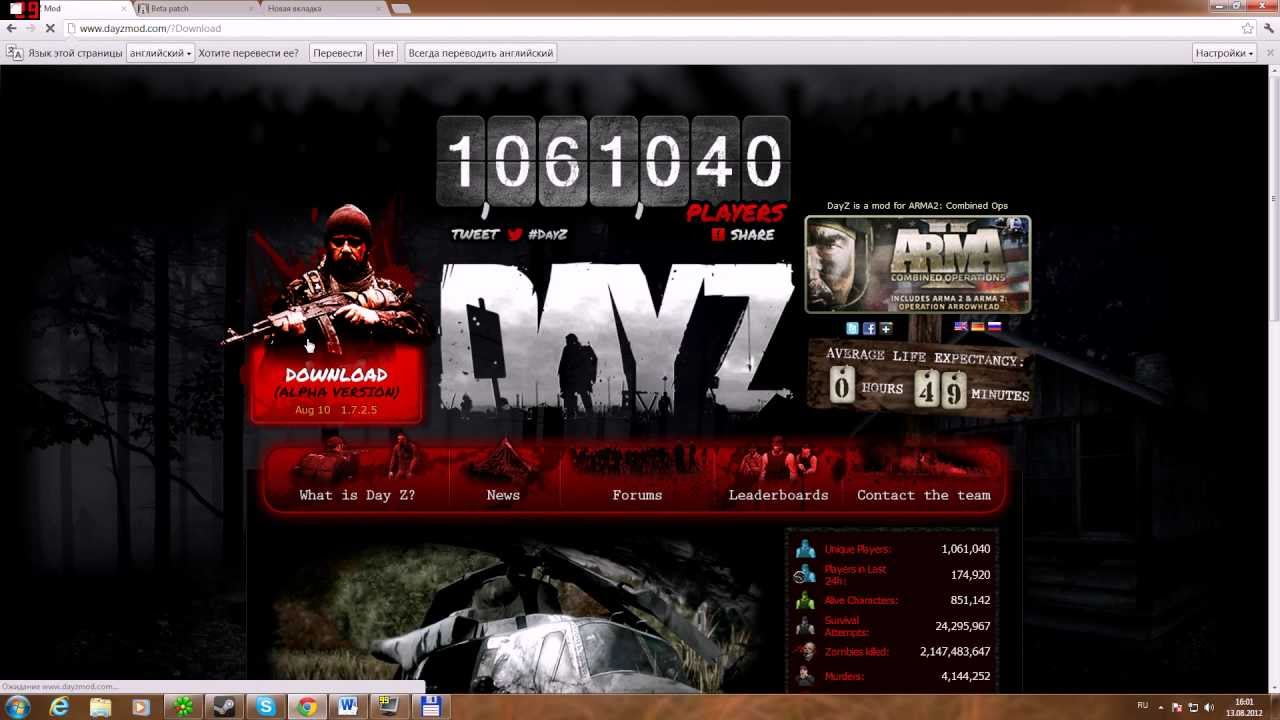Image resolution: width=1280 pixels, height=720 pixels.
Task: Click the Twitter share icon under ARMA banner
Action: coord(852,328)
